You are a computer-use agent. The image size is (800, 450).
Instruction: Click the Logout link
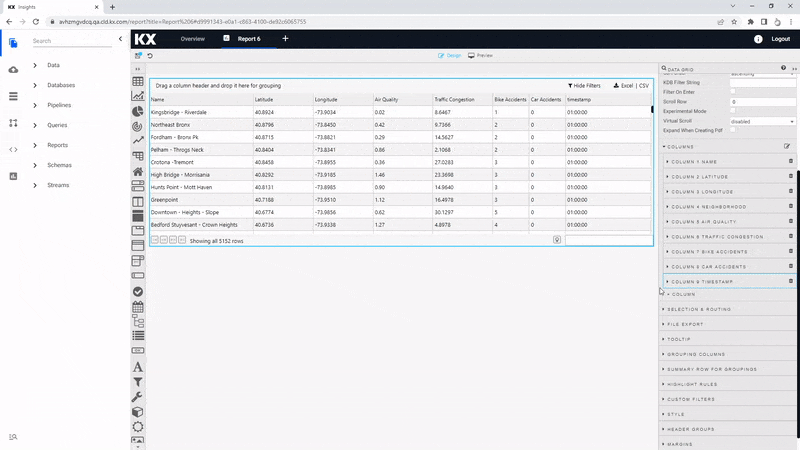coord(780,39)
